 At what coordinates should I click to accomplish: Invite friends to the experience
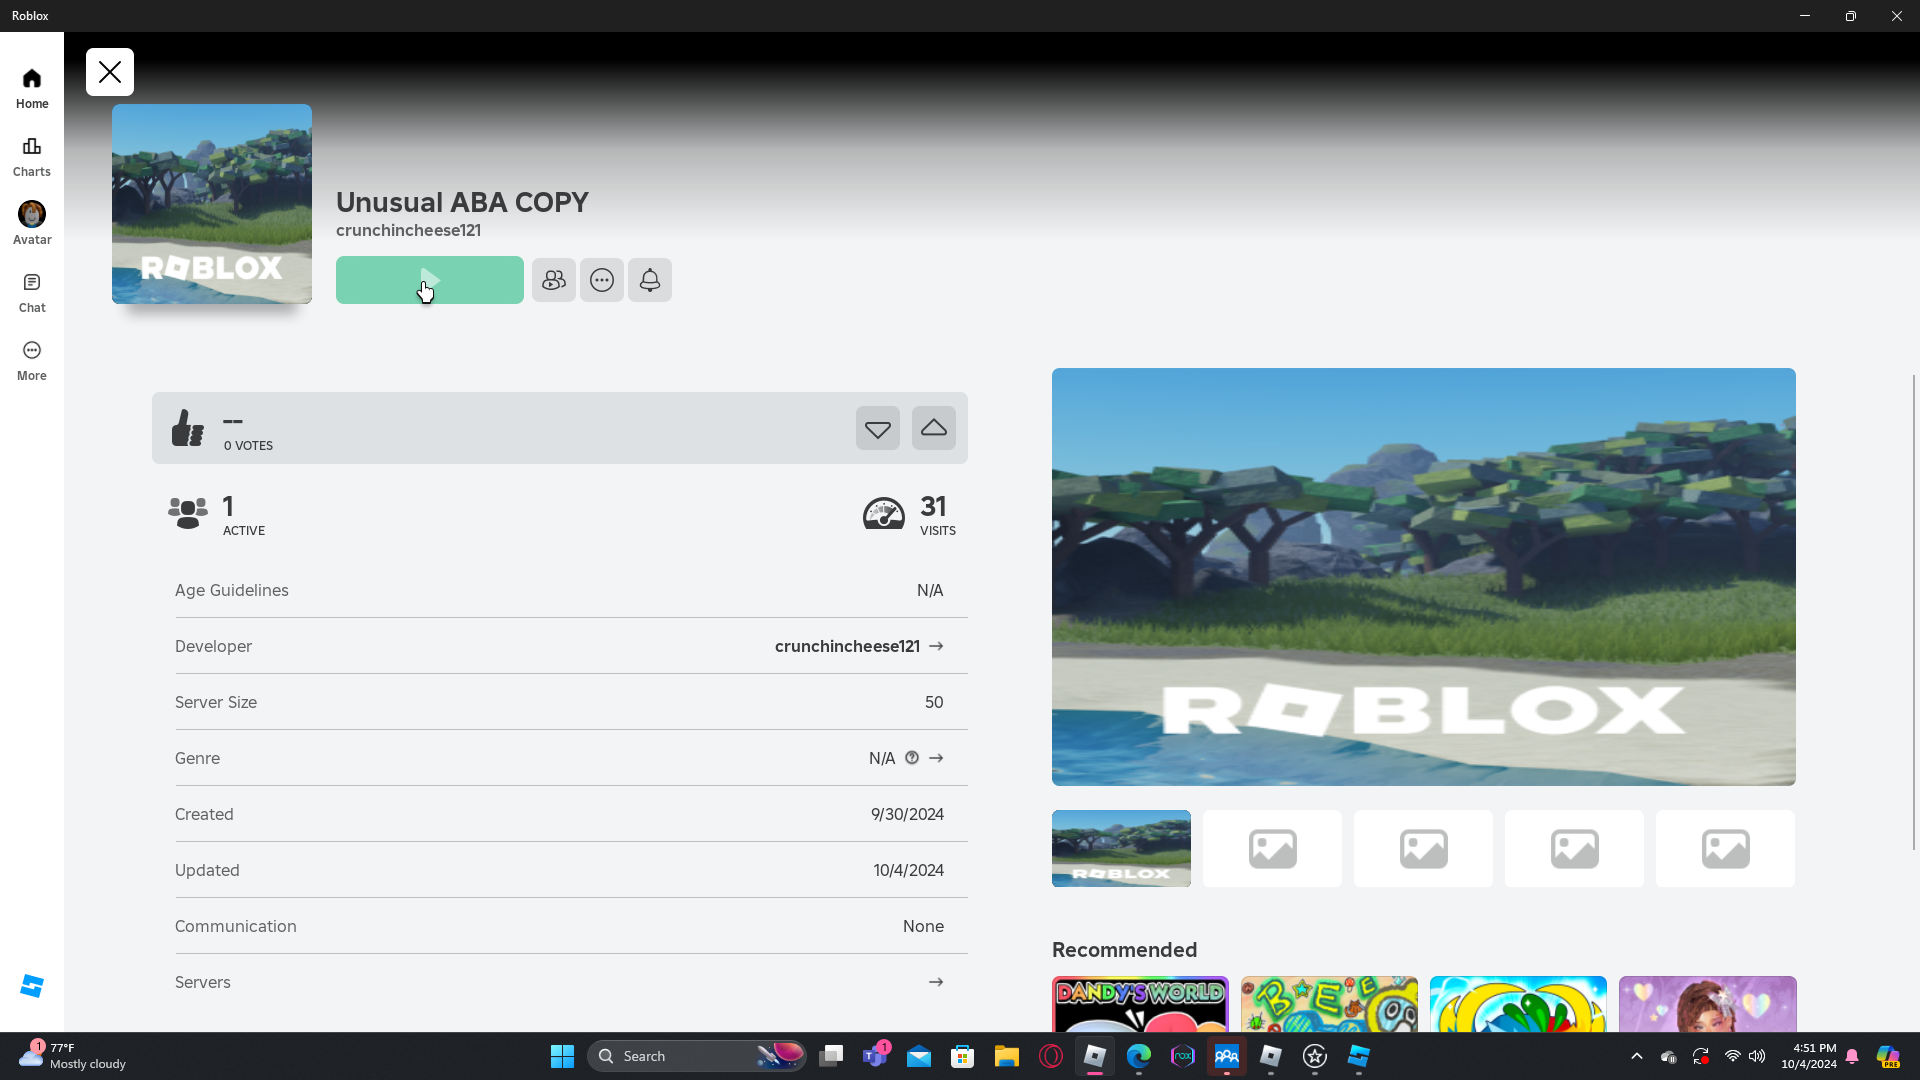pos(554,280)
